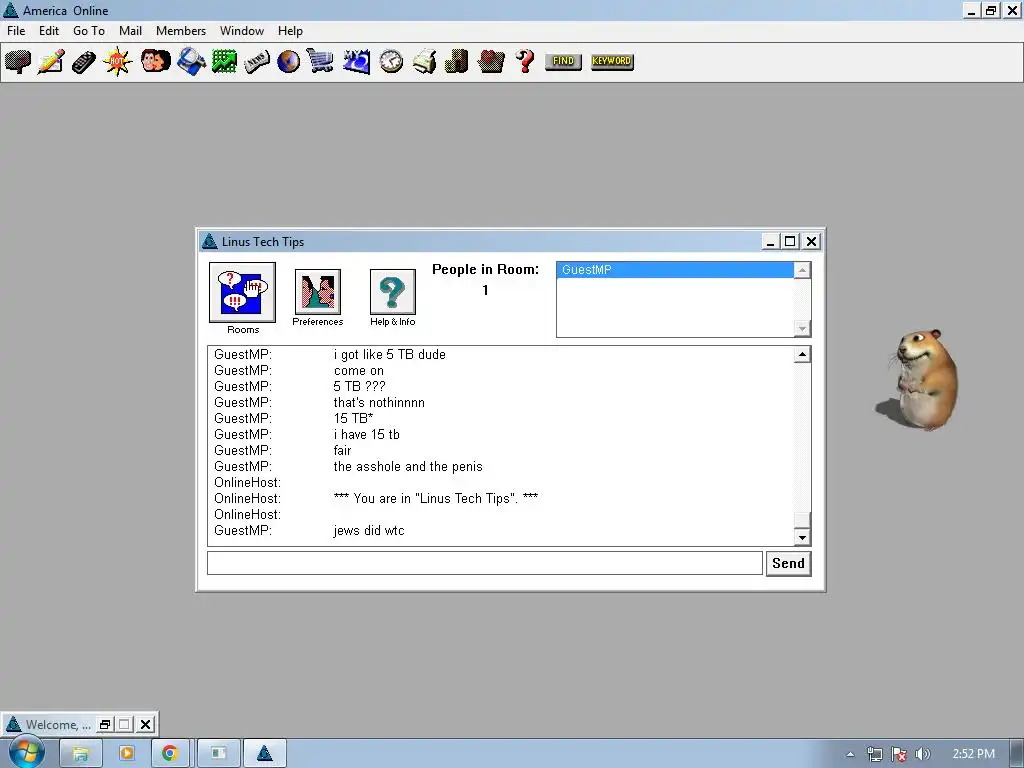Open the Action Center flag icon
The width and height of the screenshot is (1024, 768).
pos(899,754)
